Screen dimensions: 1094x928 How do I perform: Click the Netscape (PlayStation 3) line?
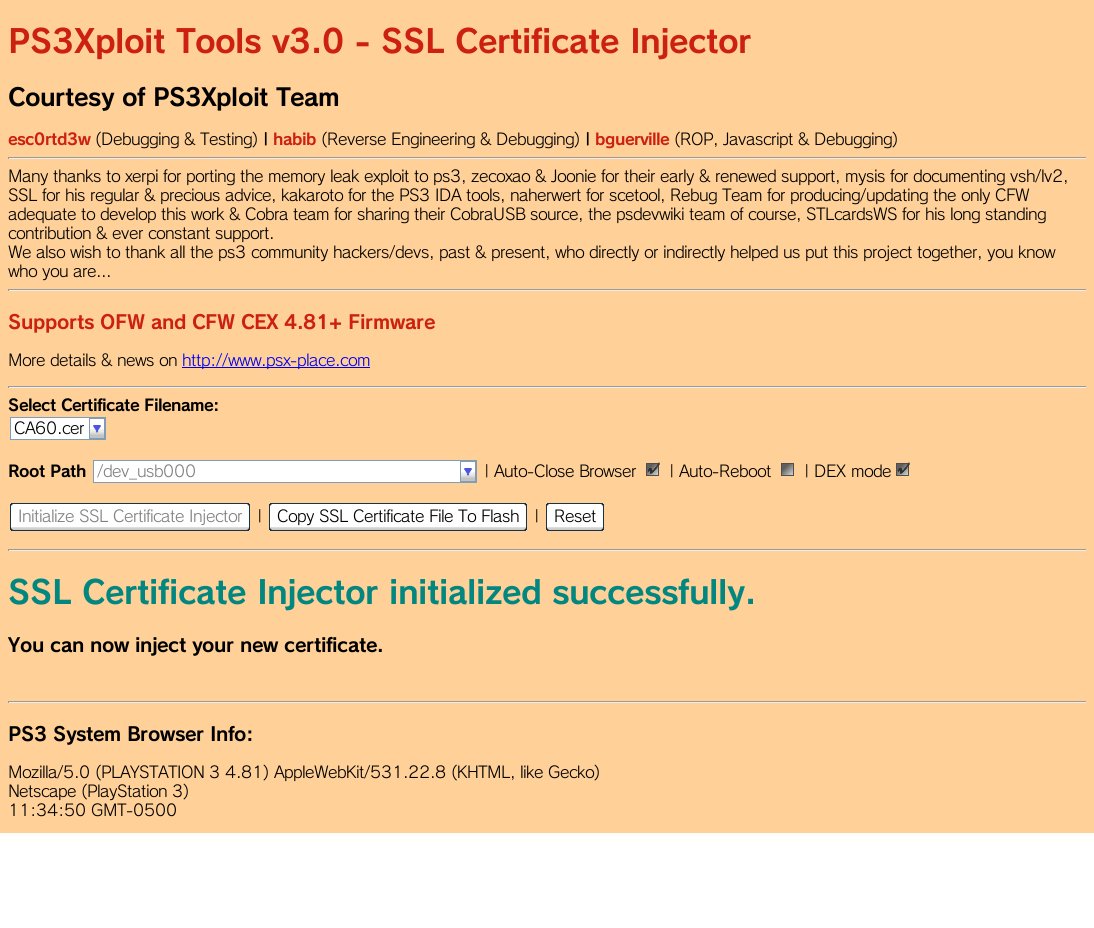[x=98, y=791]
